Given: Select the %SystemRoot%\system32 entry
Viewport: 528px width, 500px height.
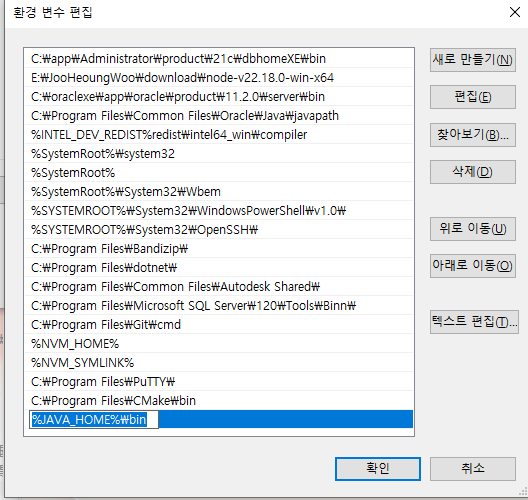Looking at the screenshot, I should pos(219,154).
